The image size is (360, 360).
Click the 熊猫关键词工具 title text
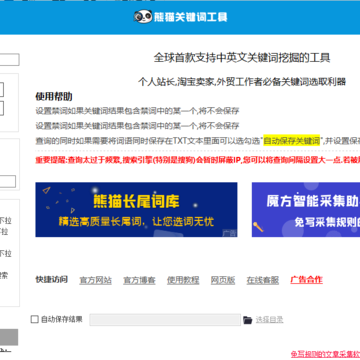point(190,17)
